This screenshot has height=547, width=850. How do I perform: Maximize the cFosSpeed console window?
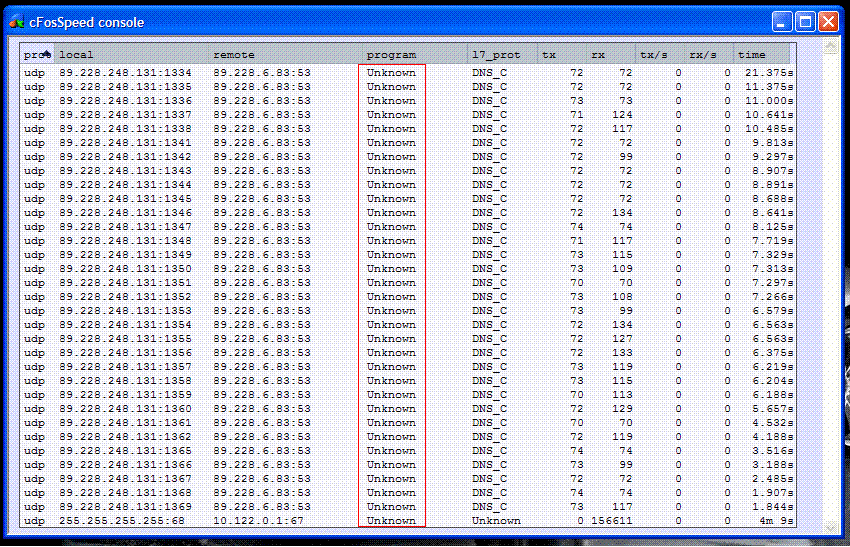tap(805, 22)
